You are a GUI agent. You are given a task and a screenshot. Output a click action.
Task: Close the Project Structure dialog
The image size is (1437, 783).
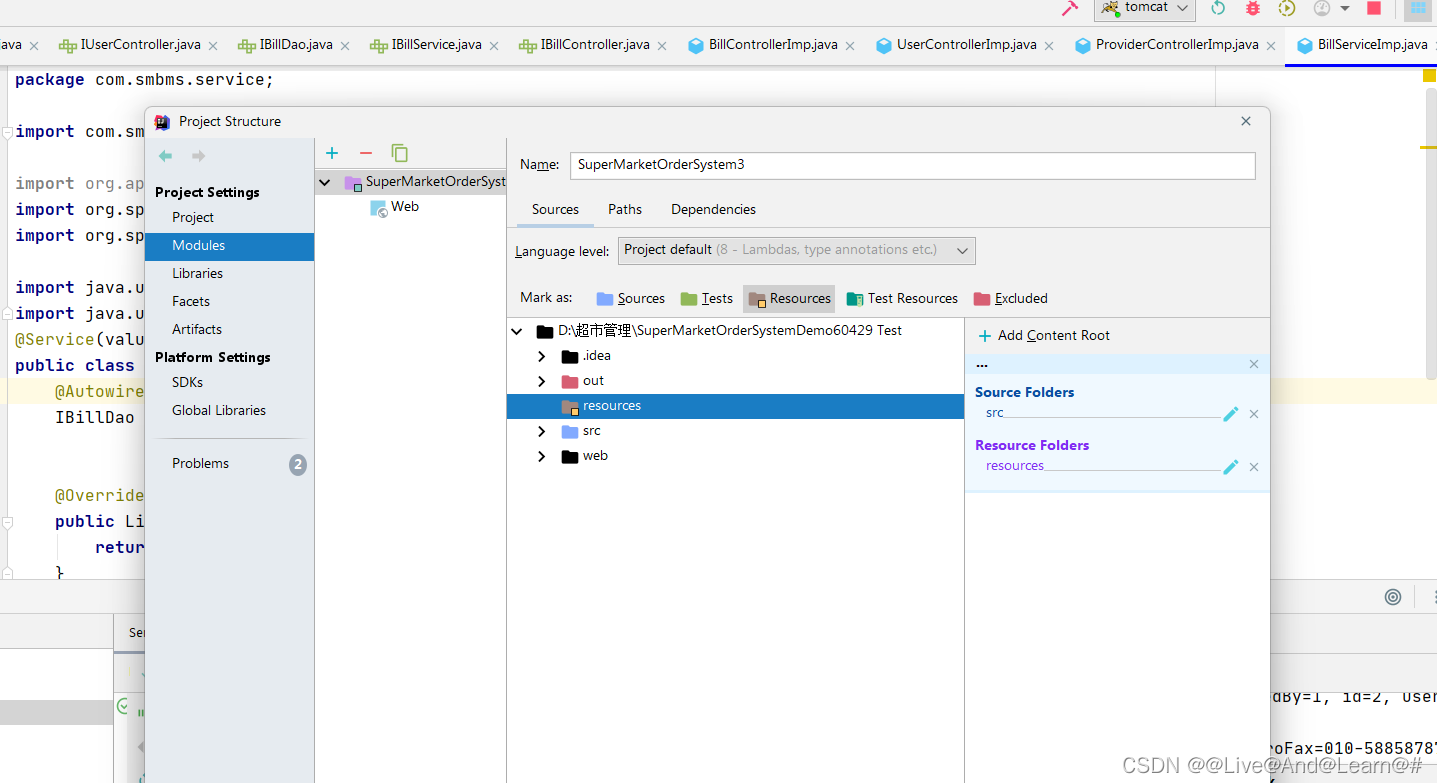(1246, 121)
